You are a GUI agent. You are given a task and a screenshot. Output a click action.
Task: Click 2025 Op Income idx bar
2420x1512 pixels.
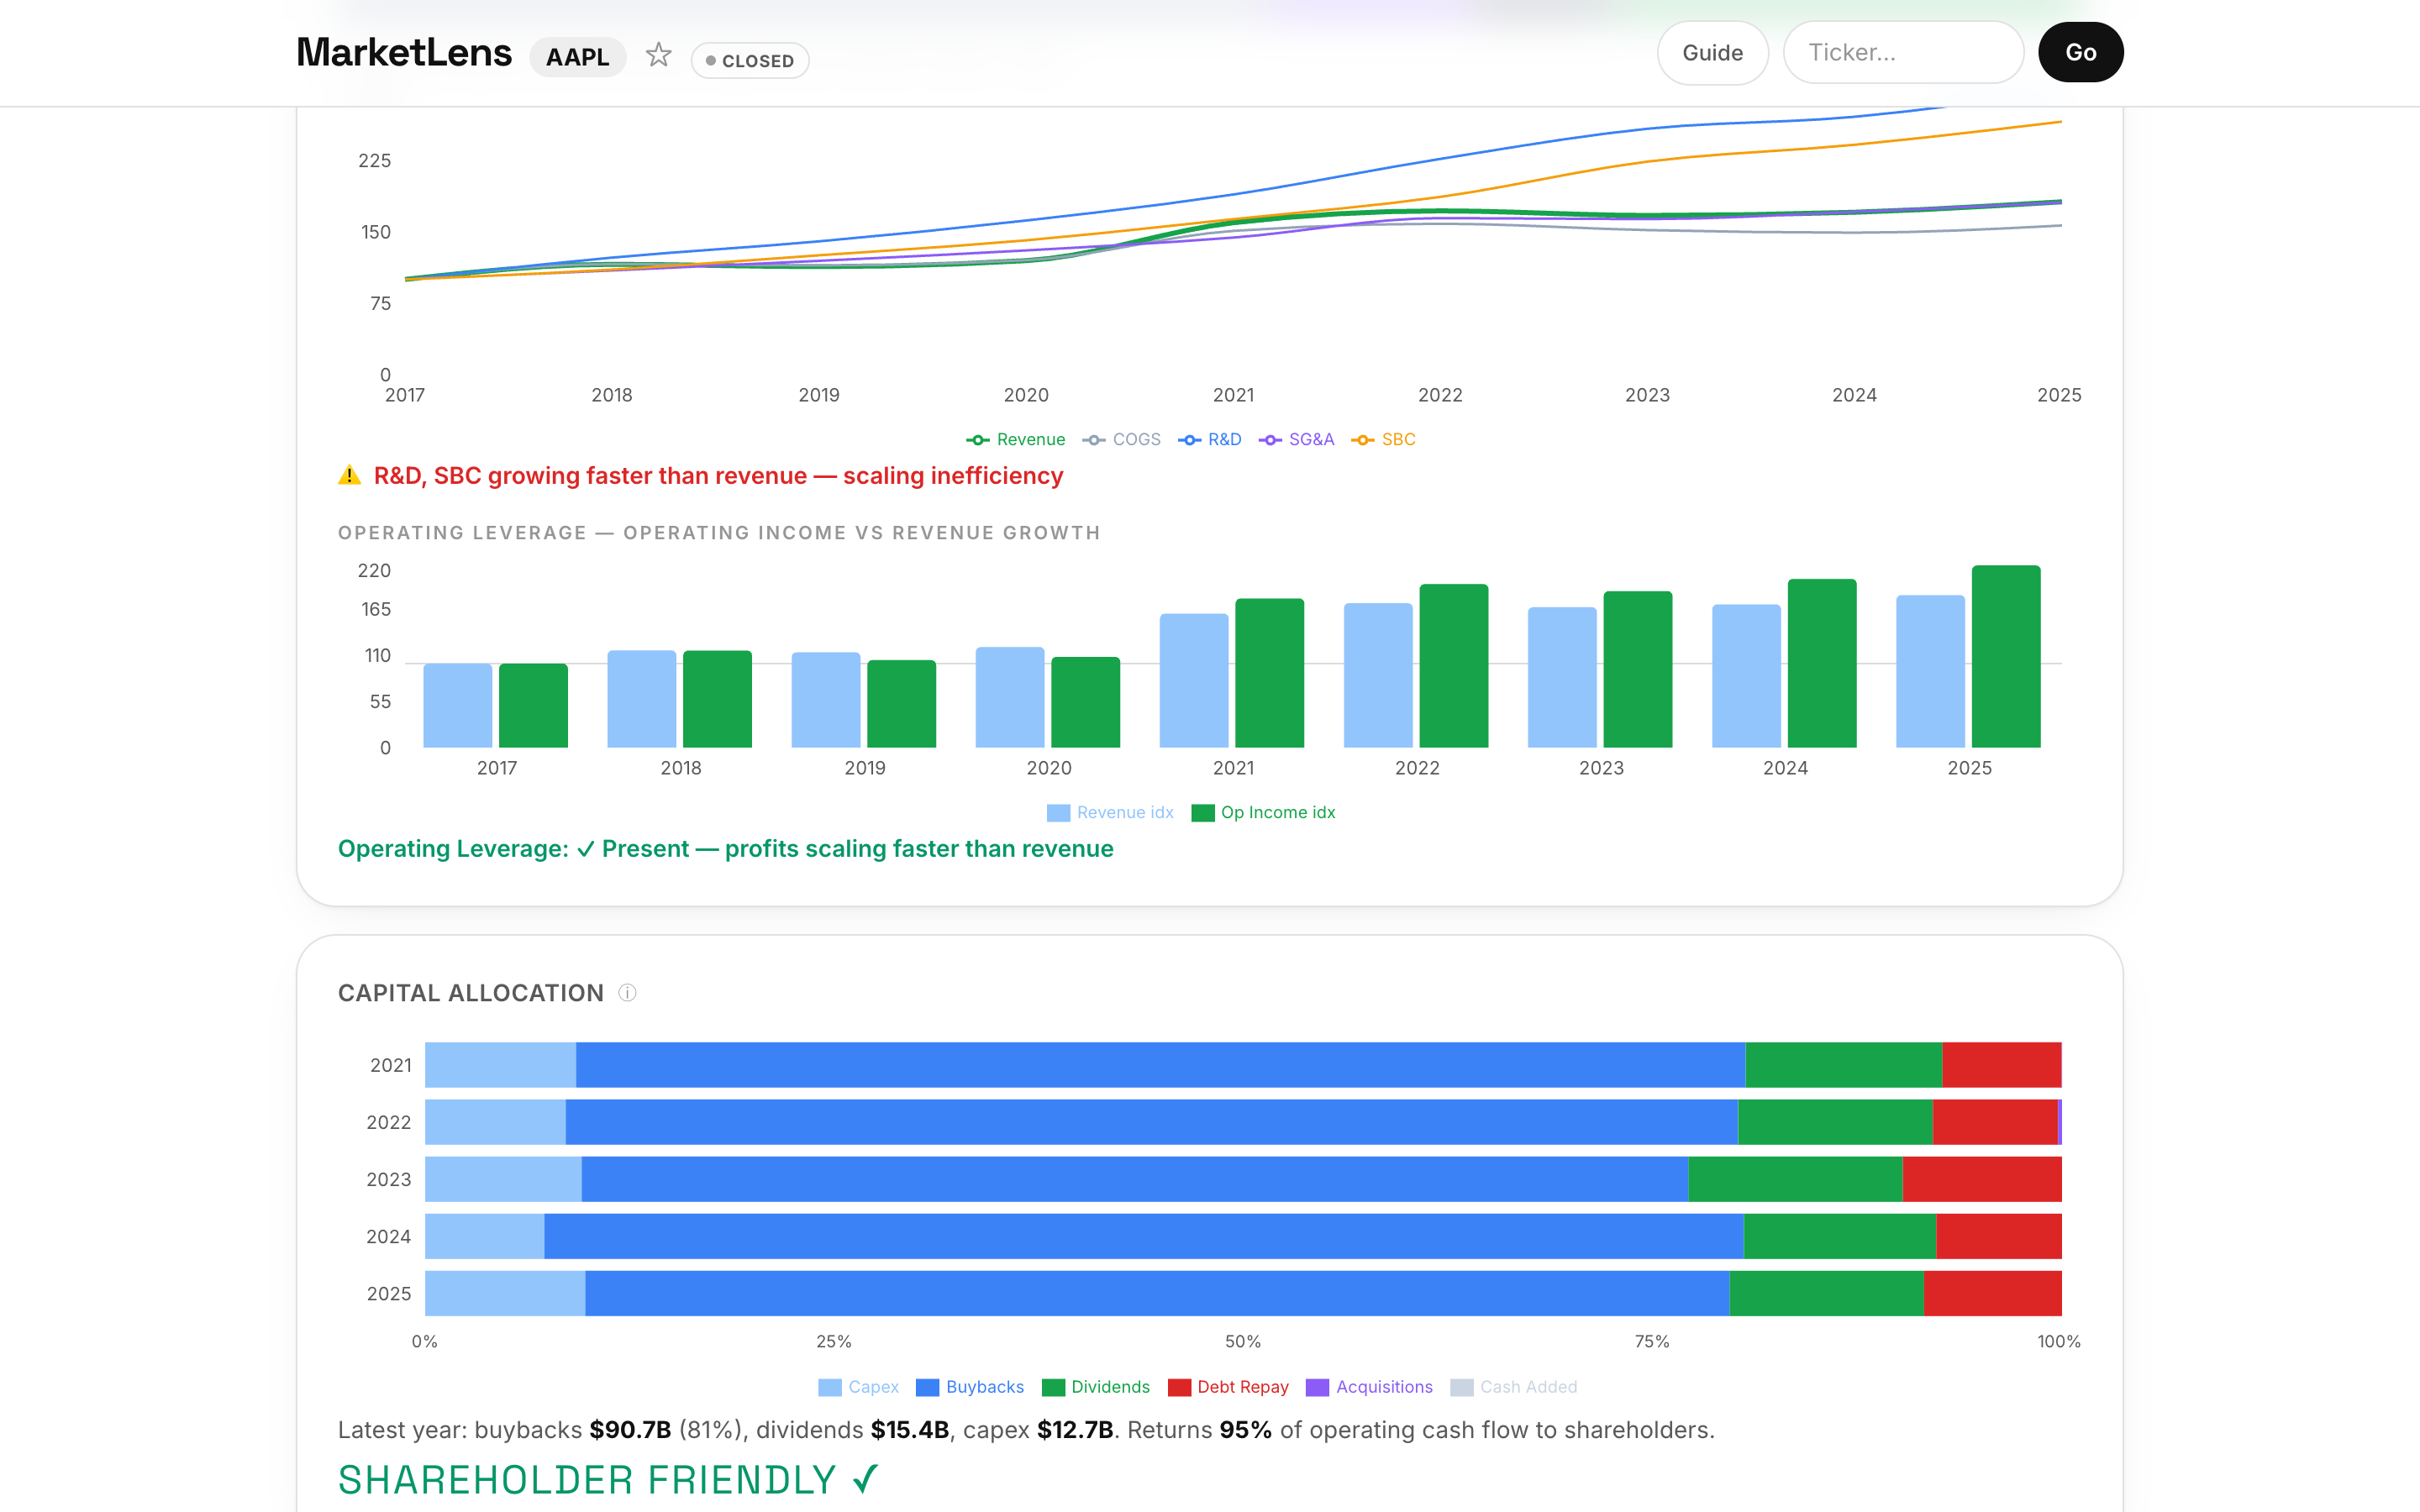[x=2005, y=656]
